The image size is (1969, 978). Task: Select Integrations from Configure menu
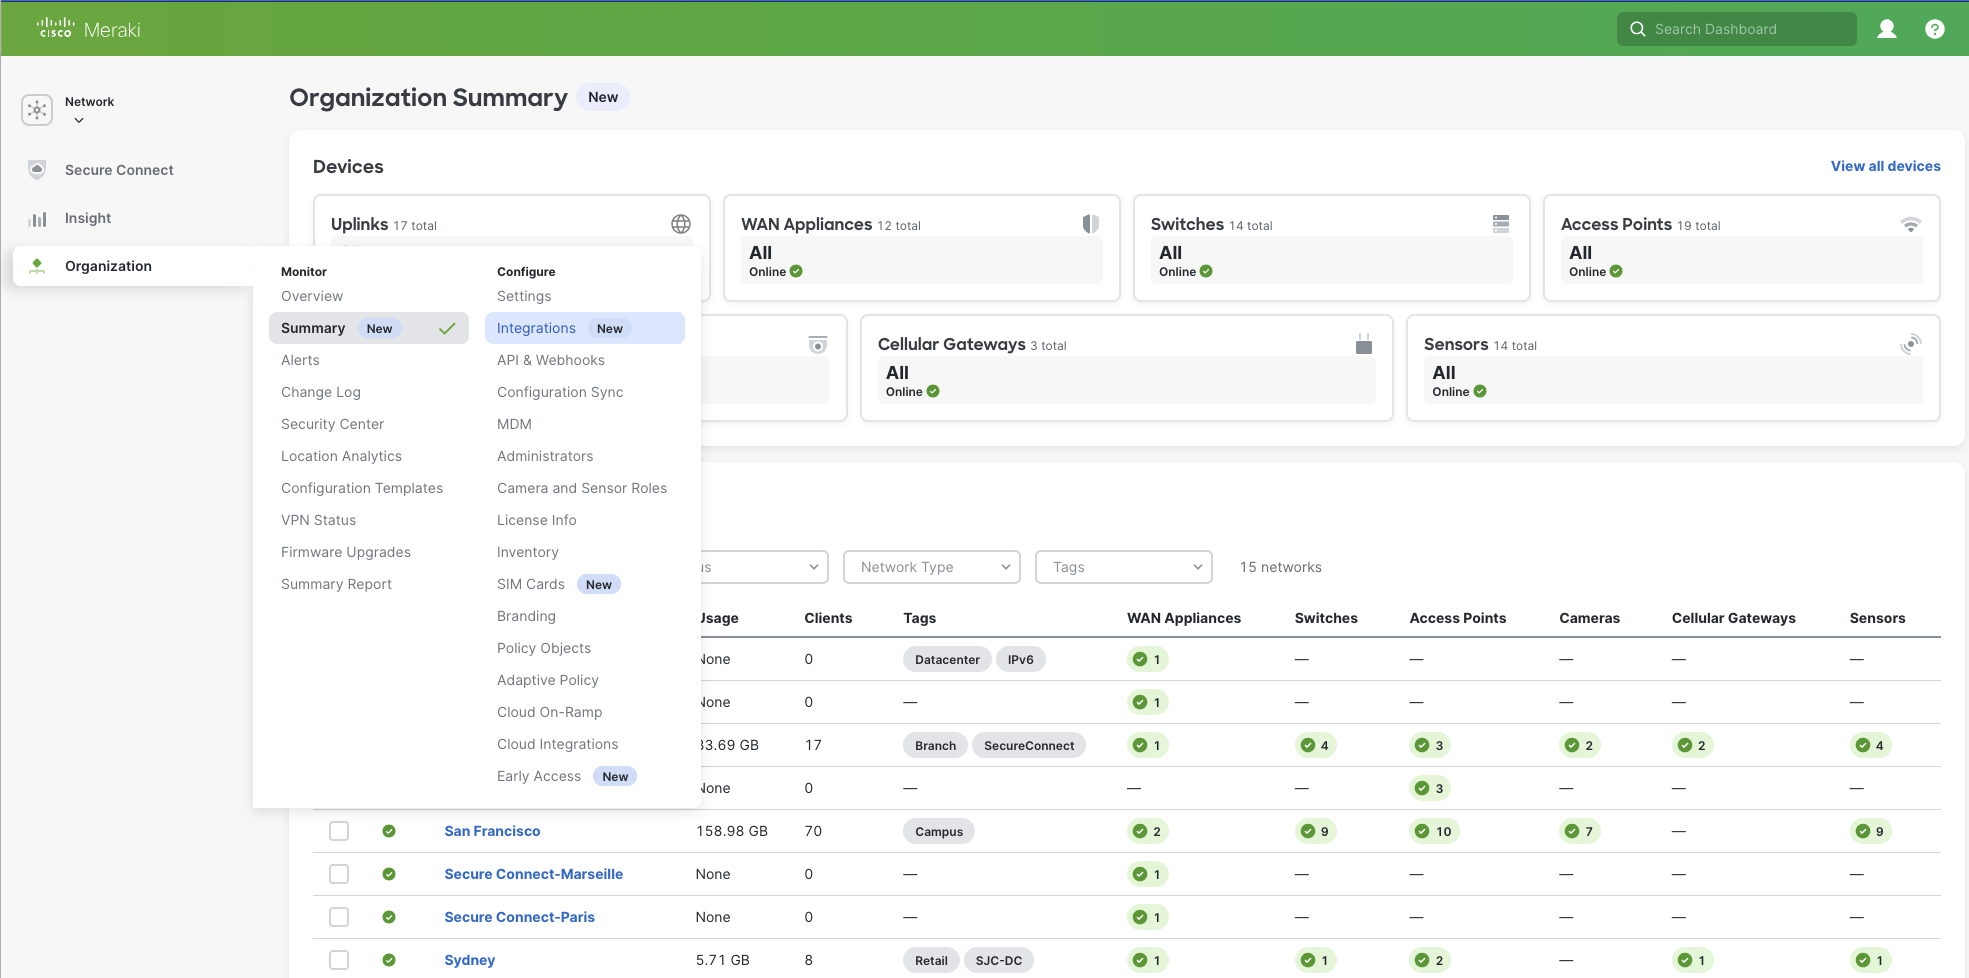(536, 328)
